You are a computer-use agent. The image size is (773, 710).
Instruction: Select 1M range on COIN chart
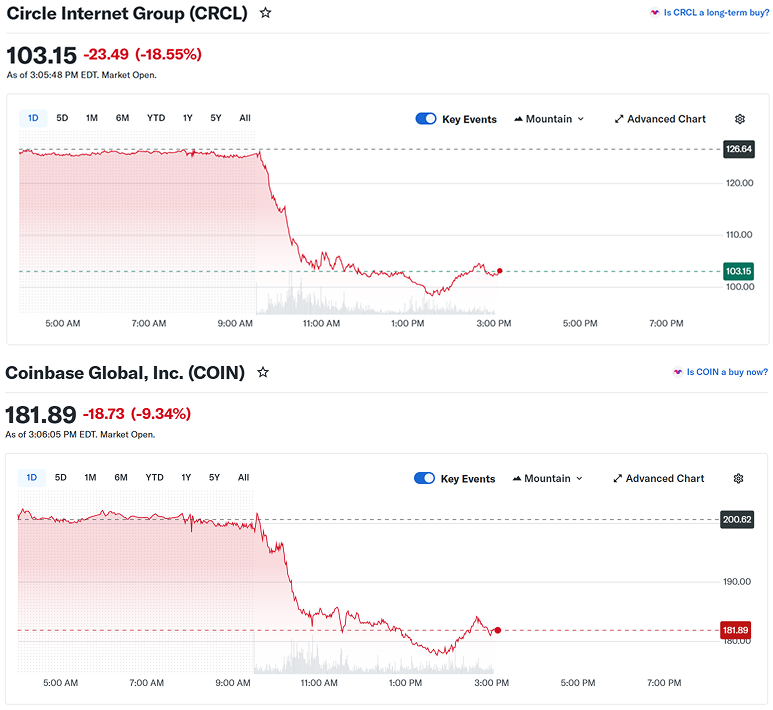(x=90, y=477)
